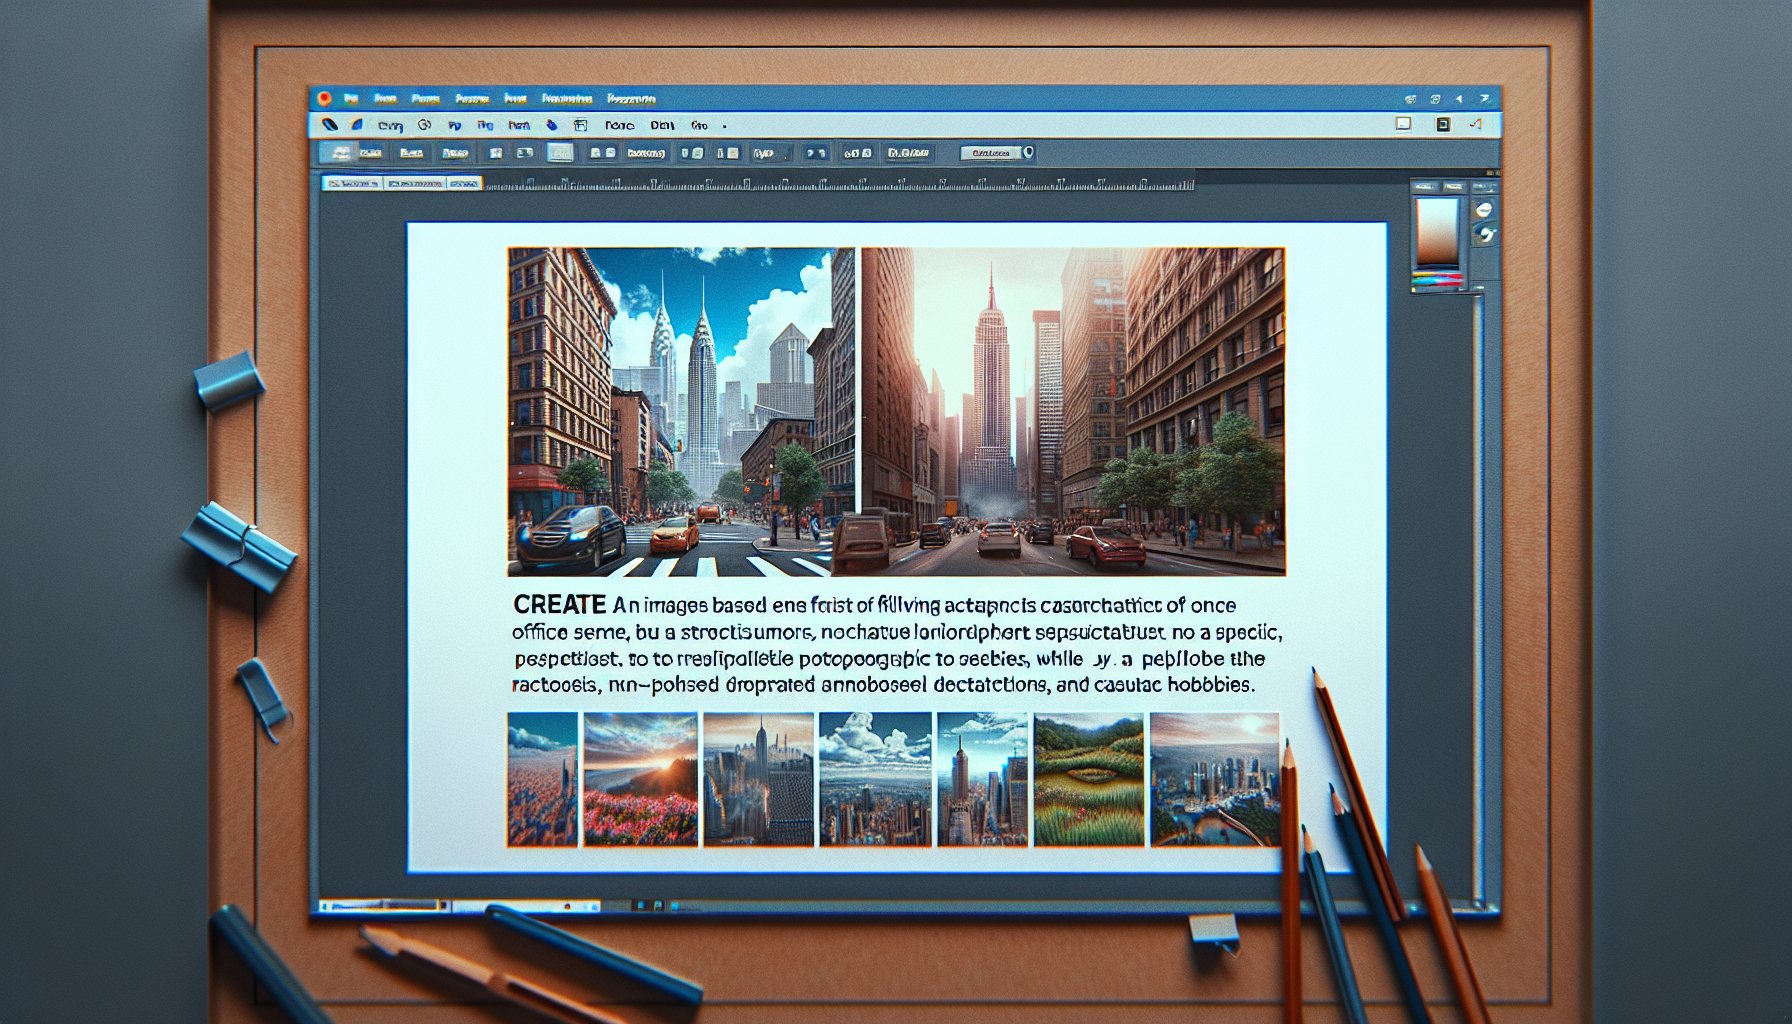
Task: Toggle the highlighted light square options button
Action: (560, 153)
